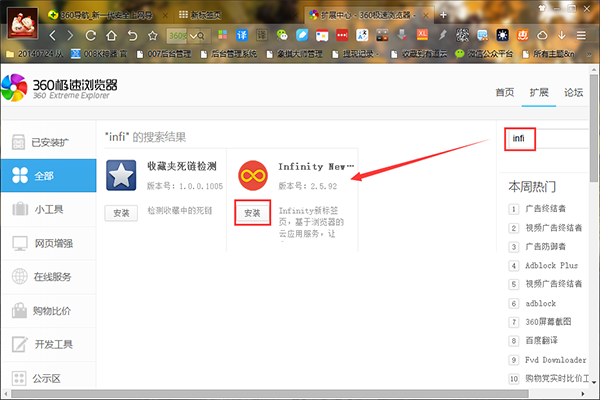Install the Infinity New Tab extension
This screenshot has height=400, width=600.
[x=252, y=213]
